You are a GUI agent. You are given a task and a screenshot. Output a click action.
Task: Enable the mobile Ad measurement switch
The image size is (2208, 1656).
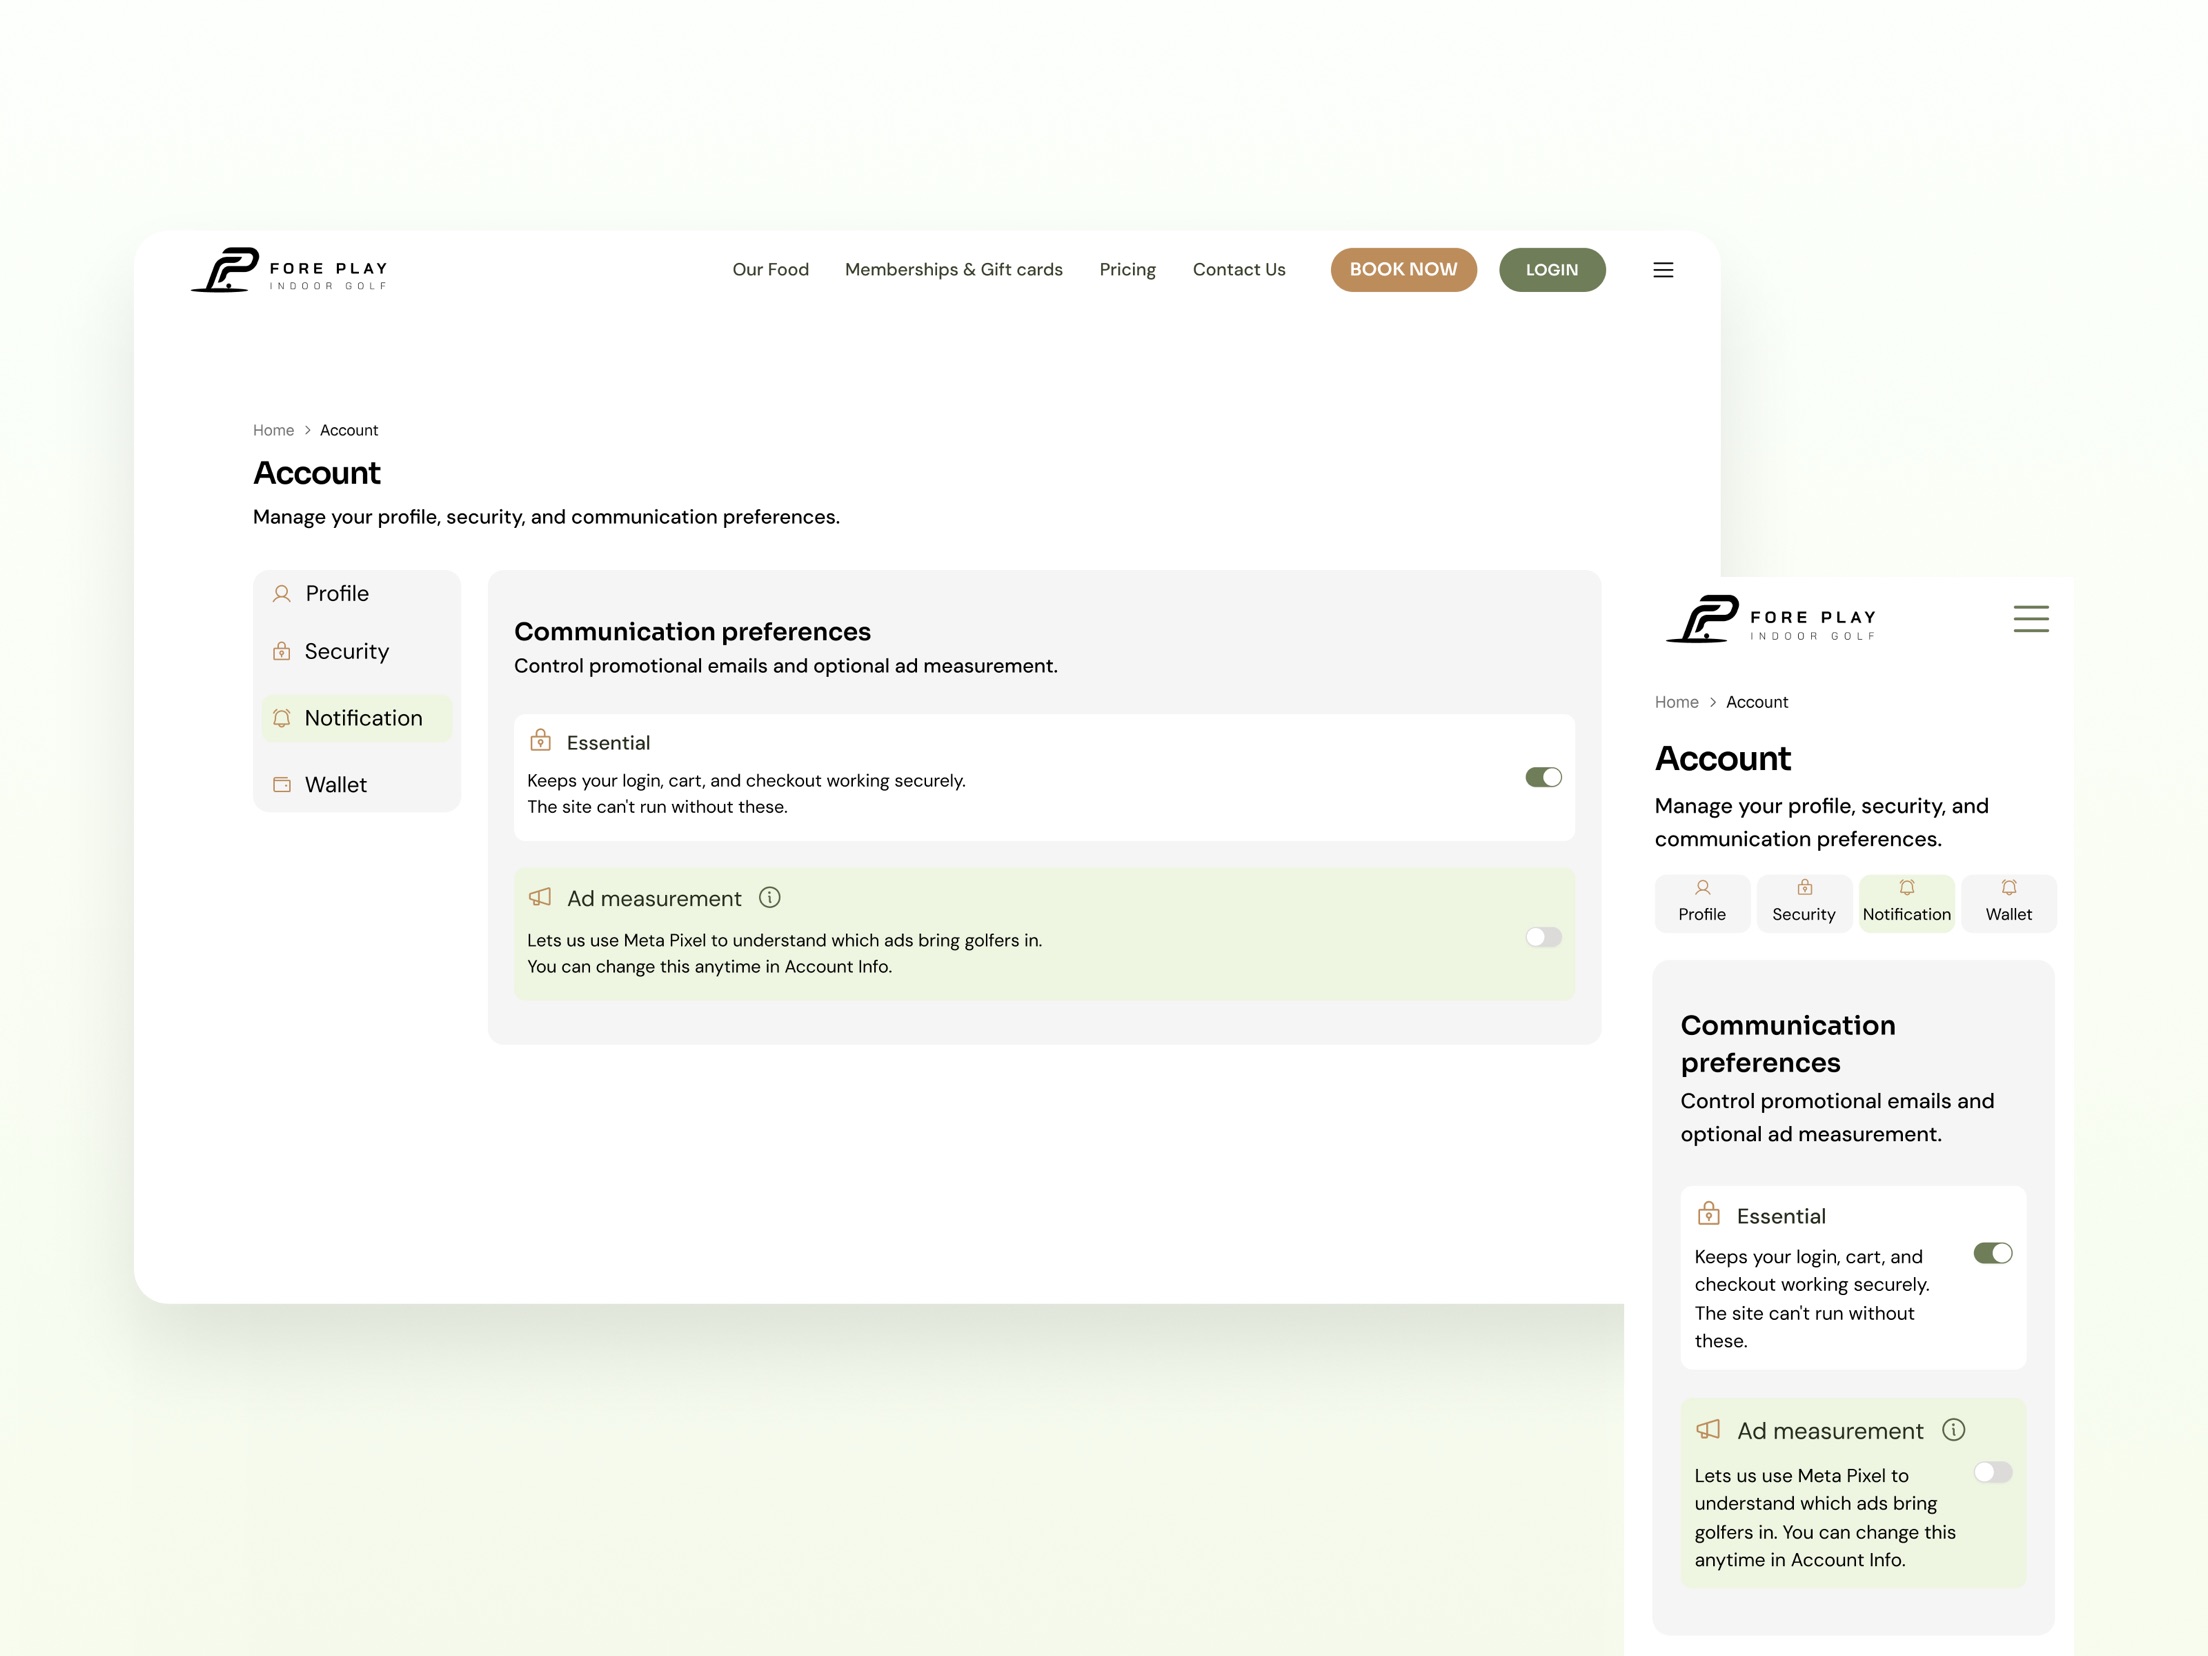[1992, 1472]
